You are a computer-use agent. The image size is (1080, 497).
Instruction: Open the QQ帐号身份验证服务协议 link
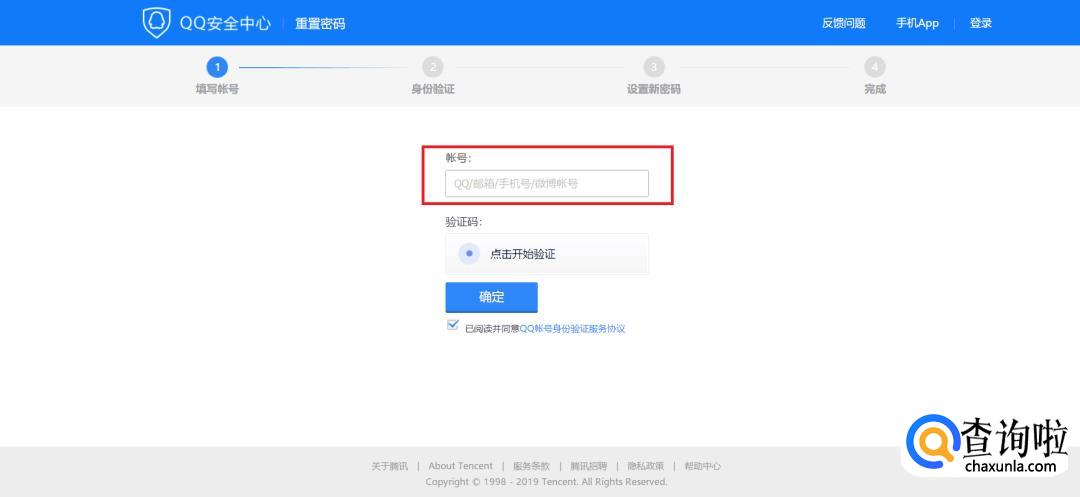572,329
